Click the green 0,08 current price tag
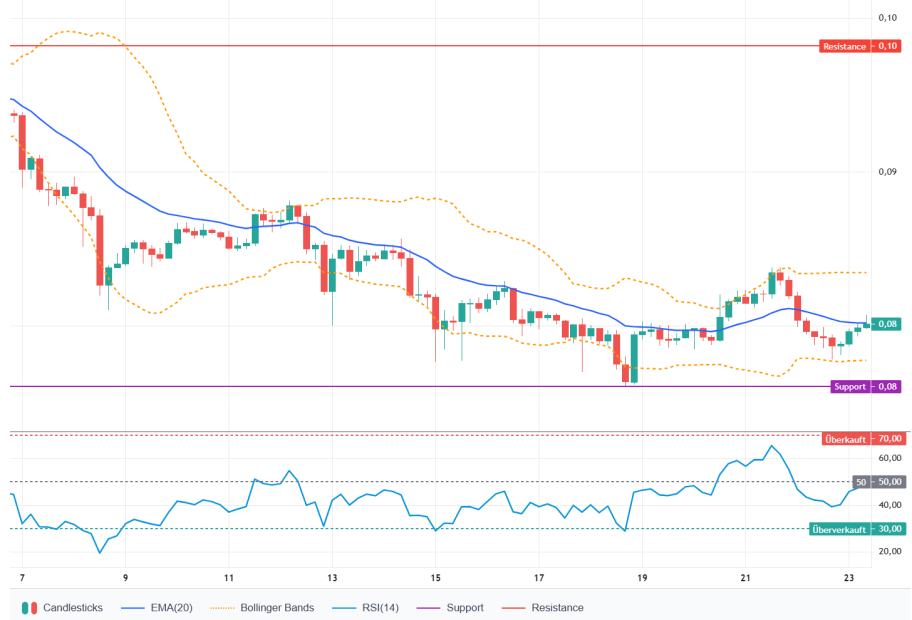The height and width of the screenshot is (620, 912). click(x=887, y=324)
